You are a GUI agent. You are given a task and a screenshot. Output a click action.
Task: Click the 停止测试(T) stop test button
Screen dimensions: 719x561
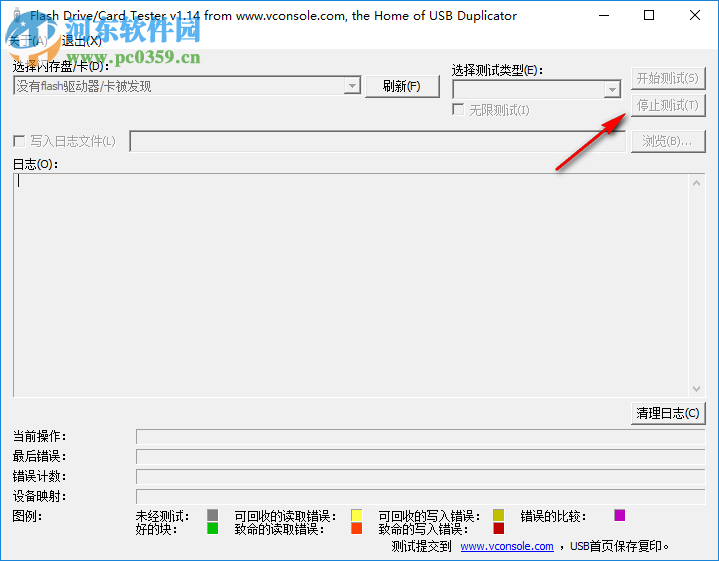(668, 106)
